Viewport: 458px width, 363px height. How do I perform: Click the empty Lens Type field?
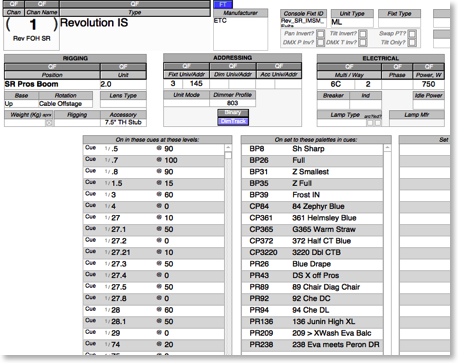coord(123,104)
